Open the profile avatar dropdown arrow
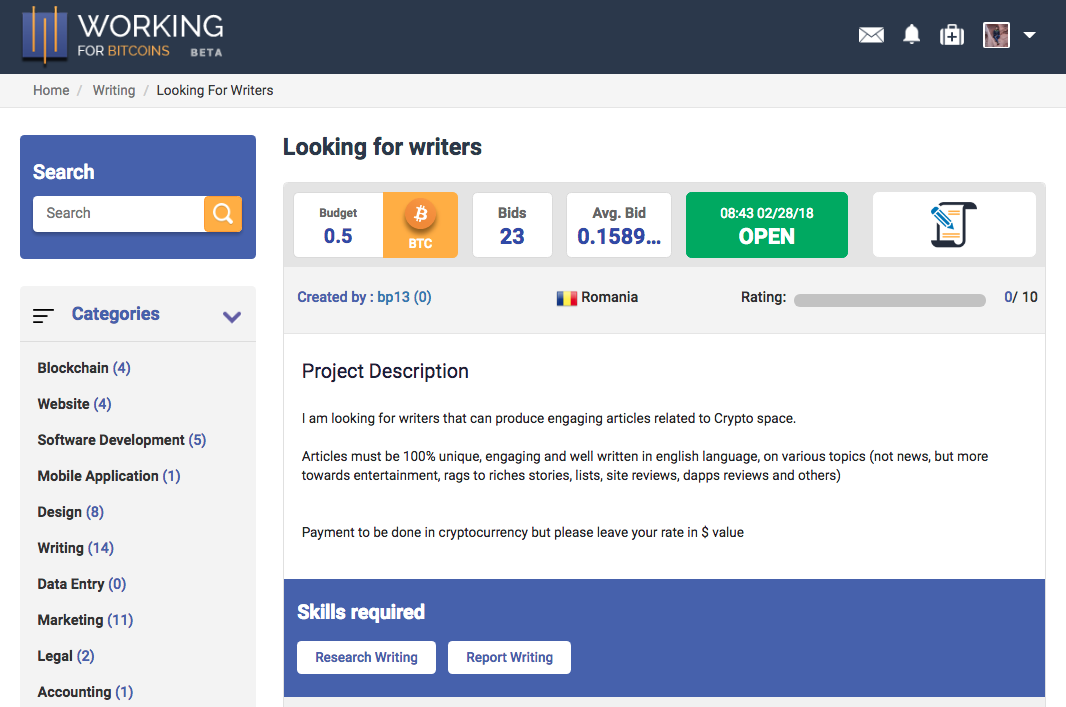The height and width of the screenshot is (707, 1066). [x=1029, y=34]
